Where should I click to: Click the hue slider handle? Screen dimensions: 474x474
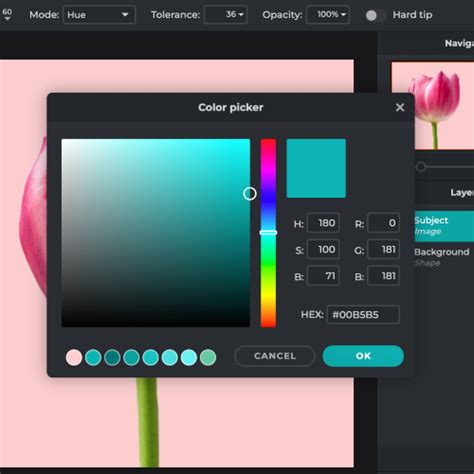click(268, 233)
